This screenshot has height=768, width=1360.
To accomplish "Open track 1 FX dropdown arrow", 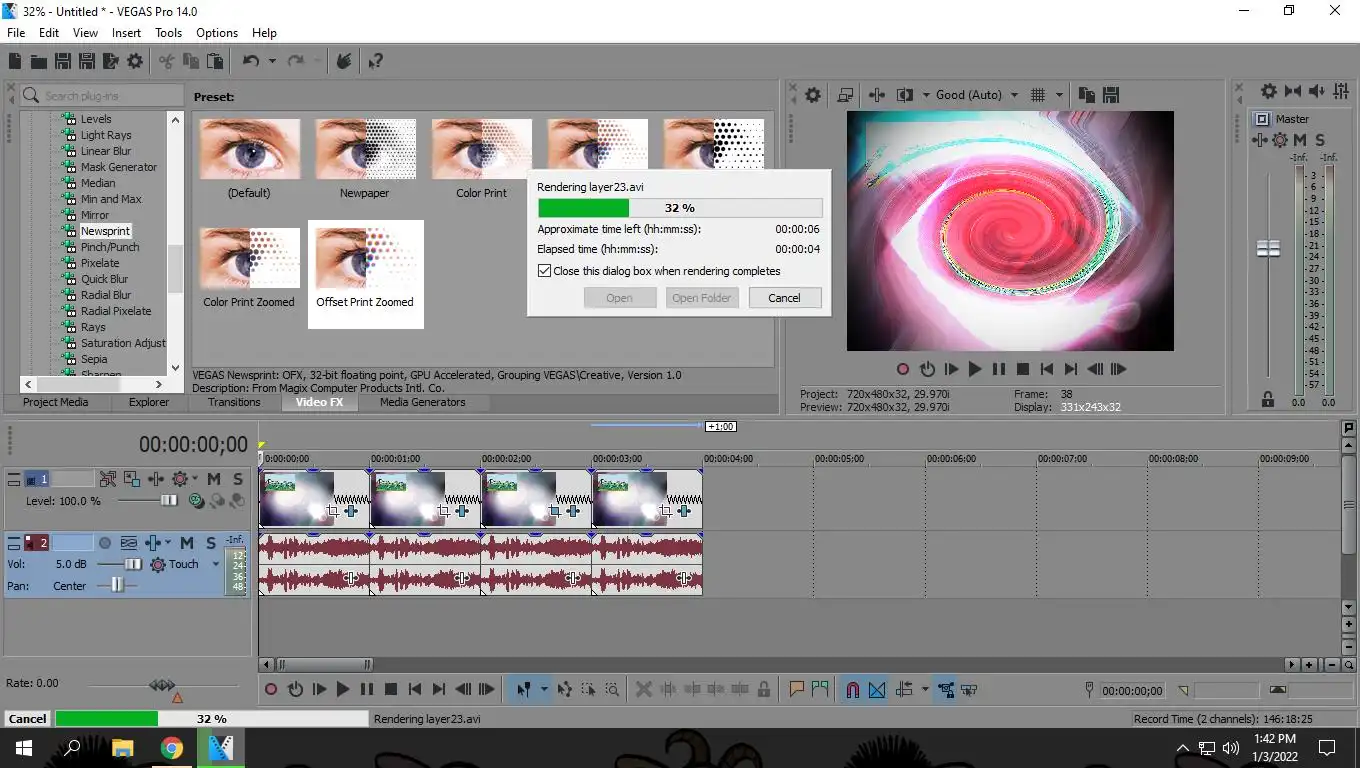I will click(194, 479).
